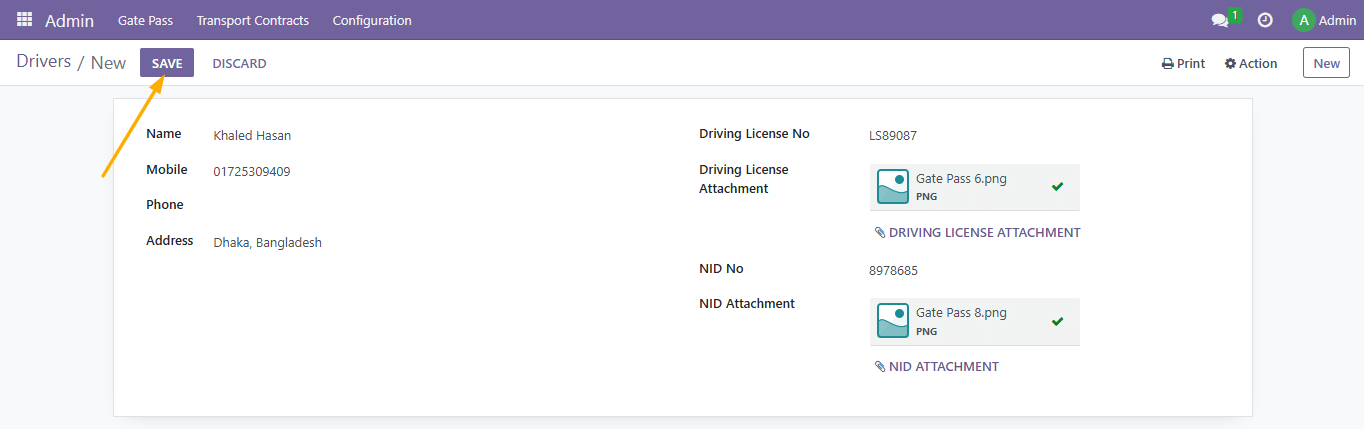
Task: Open the Print dropdown
Action: point(1183,63)
